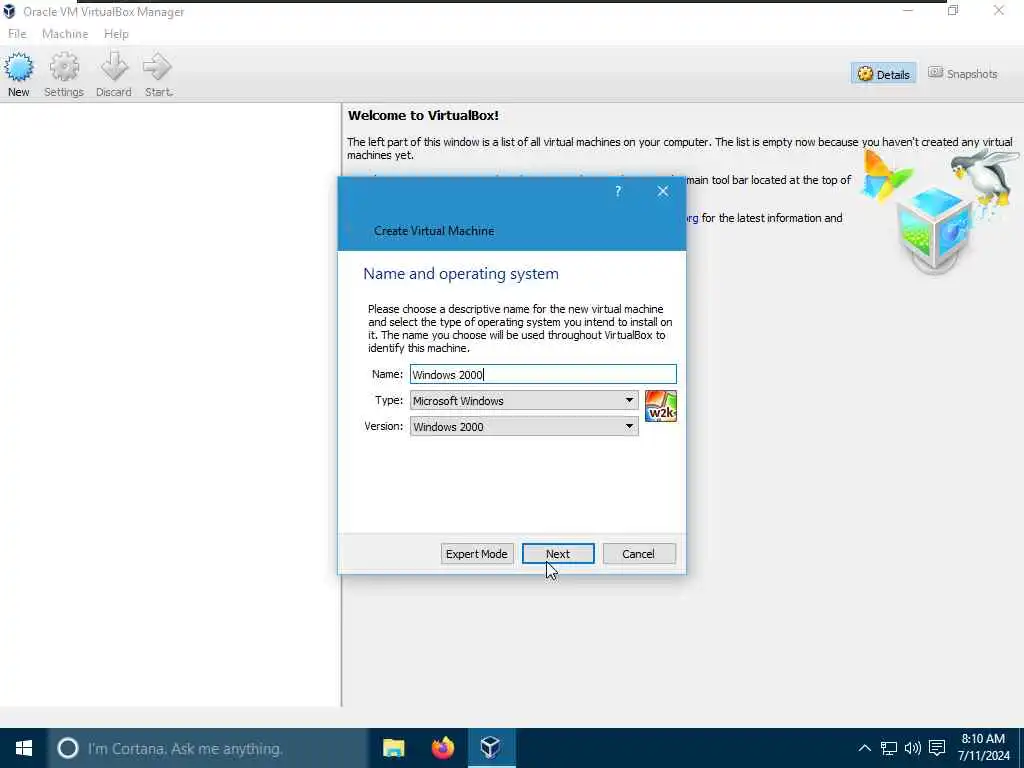Click the VirtualBox taskbar icon

[491, 748]
